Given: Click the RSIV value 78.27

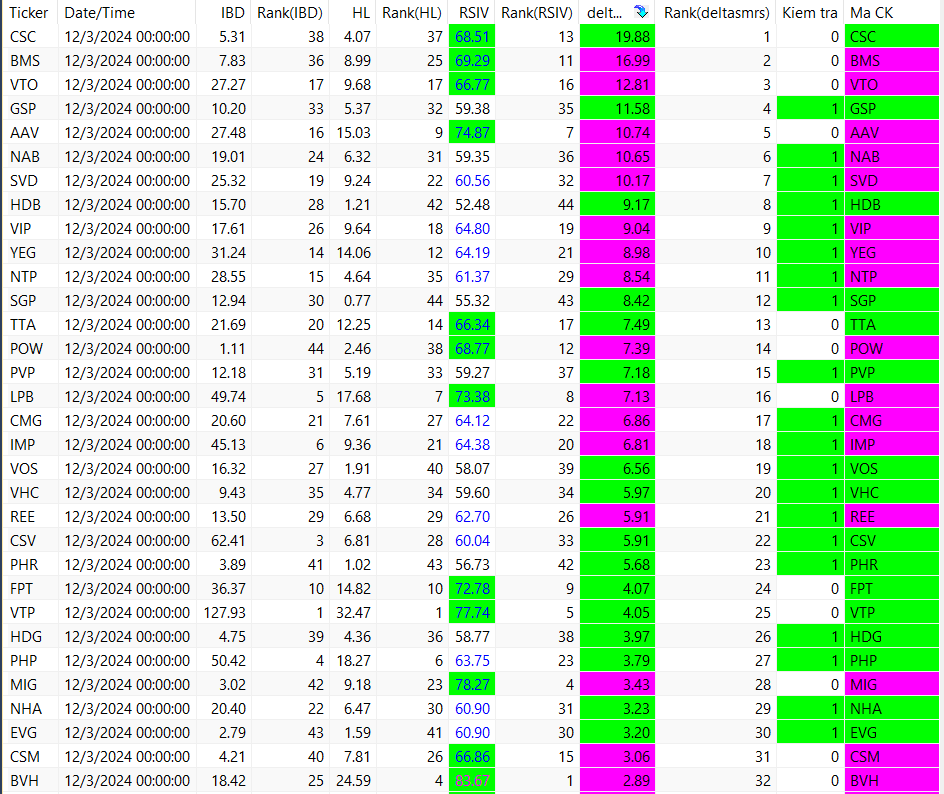Looking at the screenshot, I should (472, 685).
